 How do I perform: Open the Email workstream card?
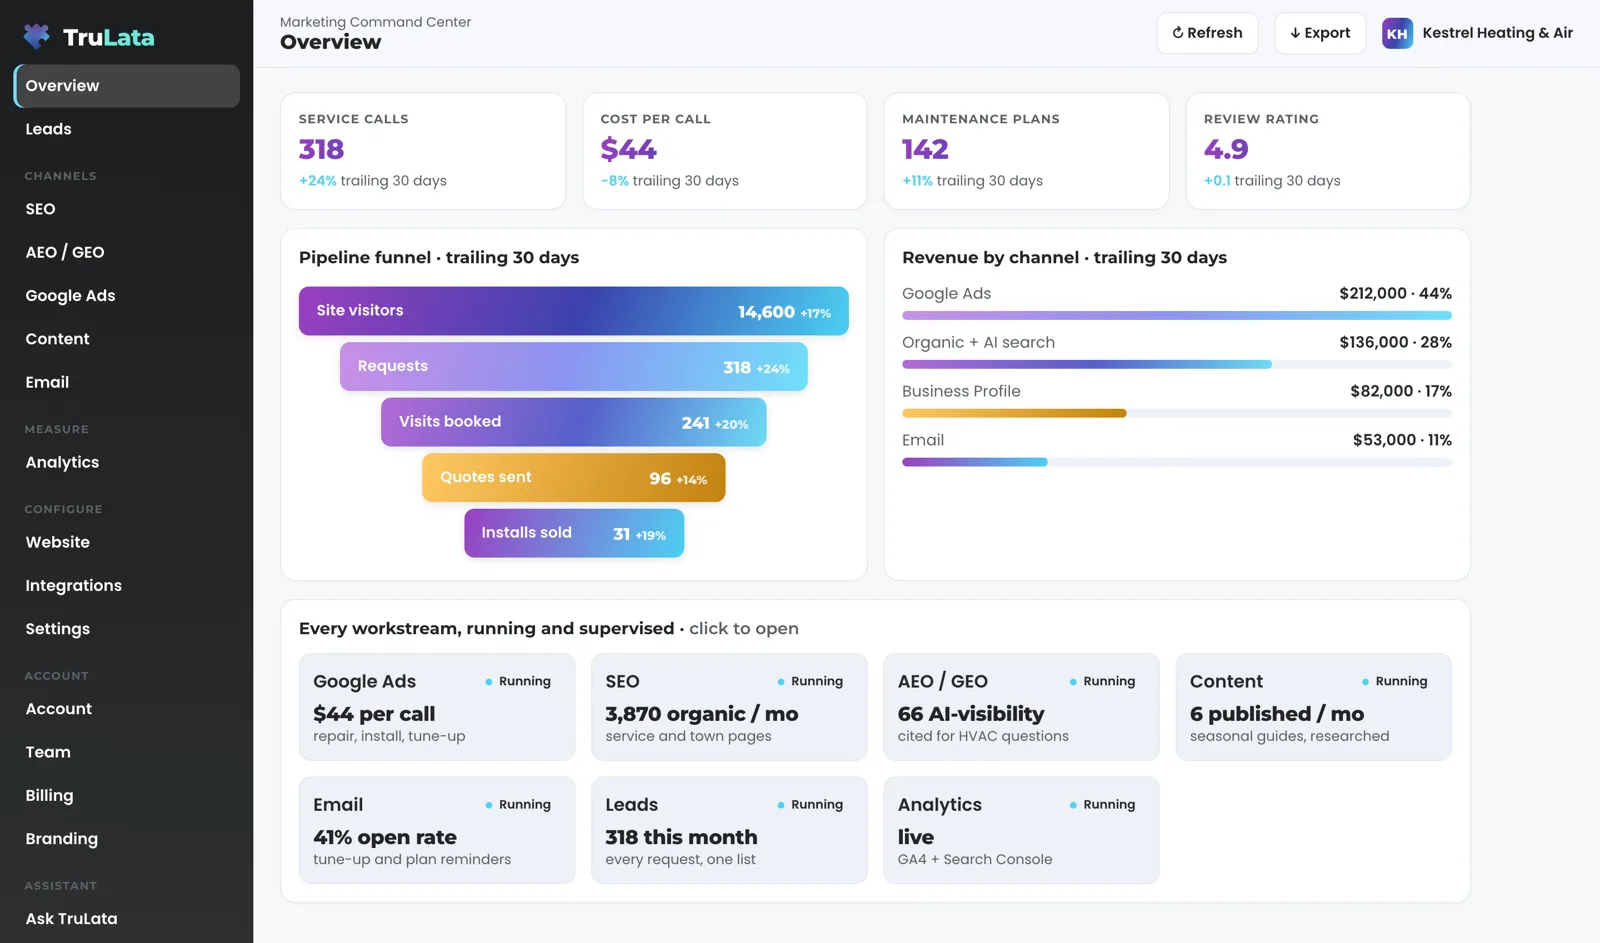click(437, 830)
